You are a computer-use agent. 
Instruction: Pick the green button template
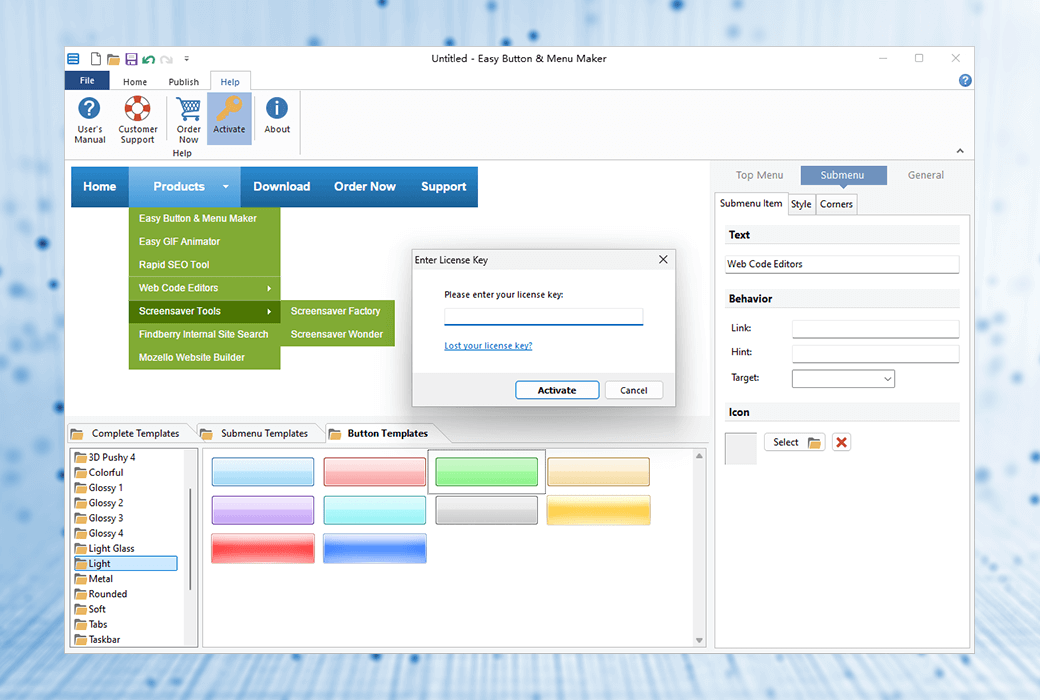(x=486, y=472)
